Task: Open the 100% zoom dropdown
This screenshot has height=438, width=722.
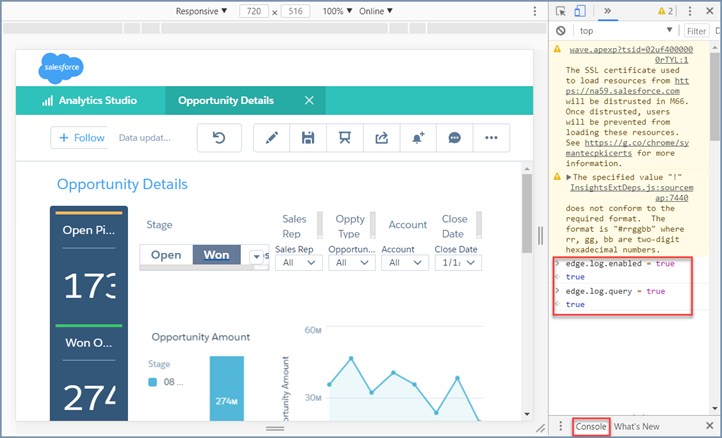Action: (337, 11)
